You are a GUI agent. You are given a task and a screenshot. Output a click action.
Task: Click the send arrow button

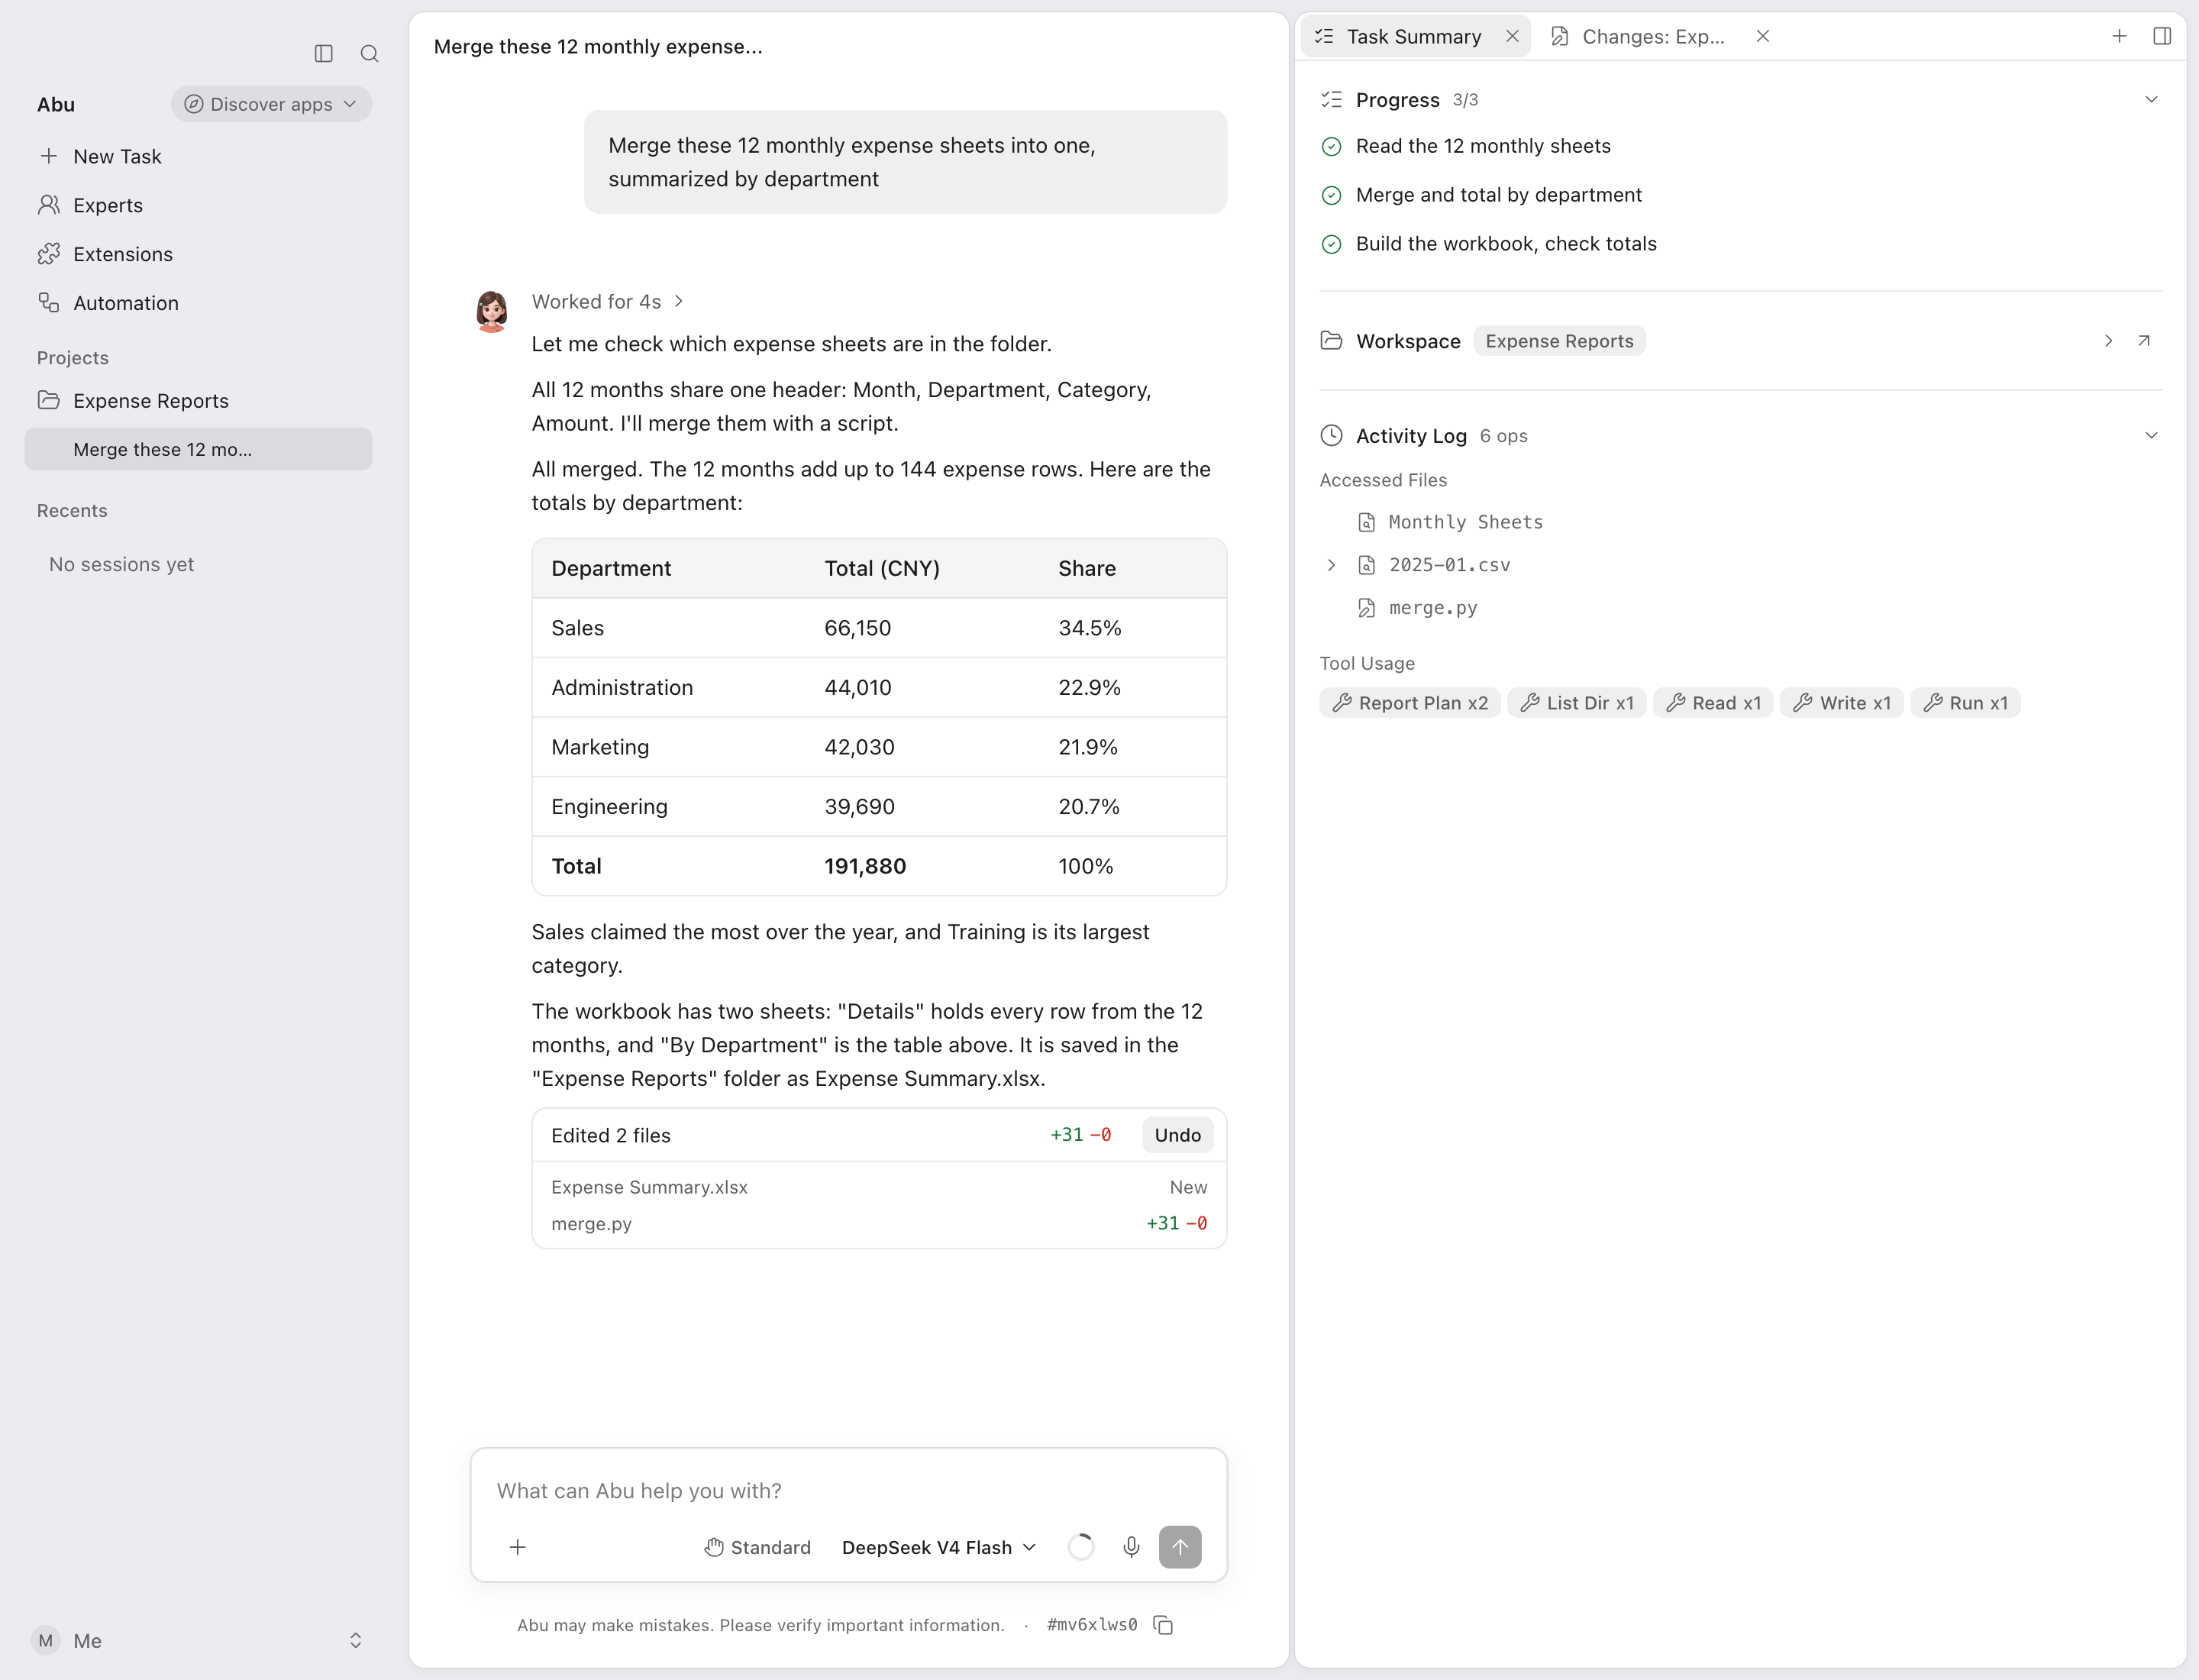(1180, 1547)
